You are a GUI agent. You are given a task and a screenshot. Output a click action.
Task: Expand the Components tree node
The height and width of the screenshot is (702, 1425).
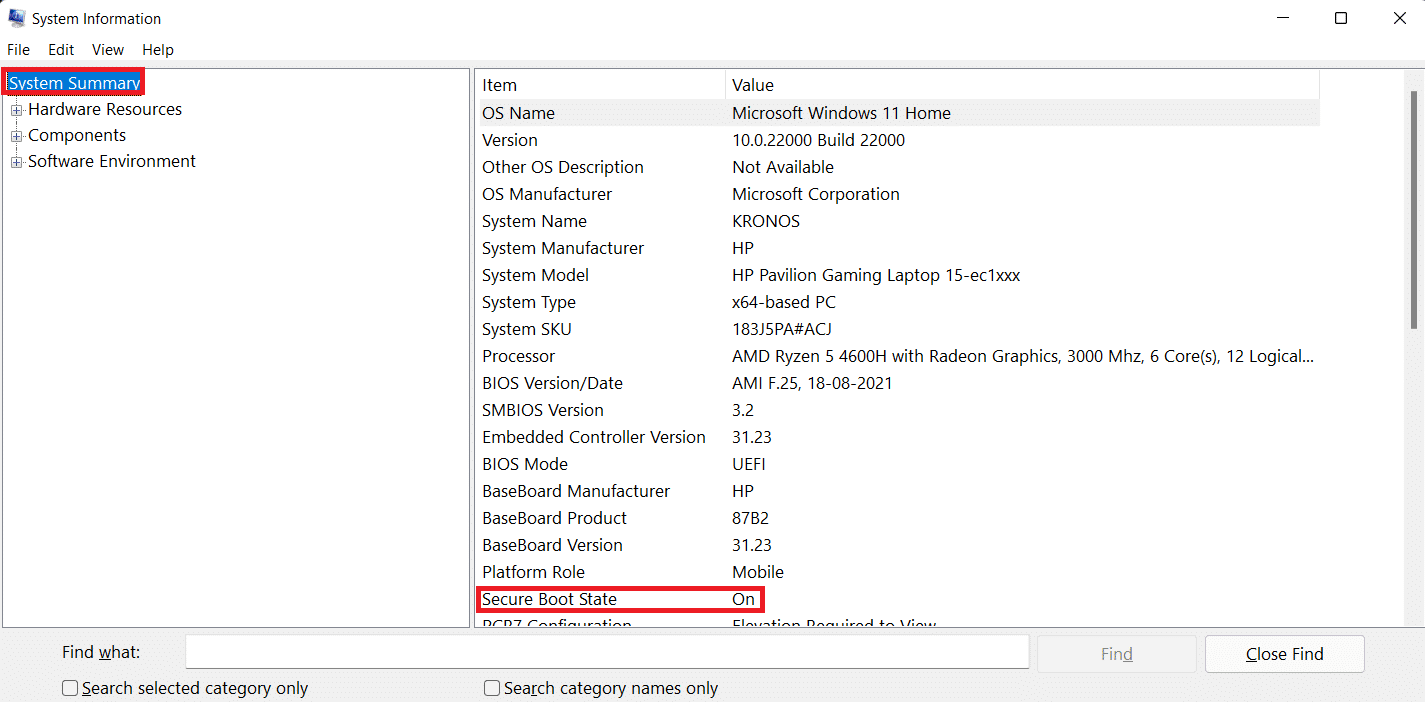click(16, 136)
